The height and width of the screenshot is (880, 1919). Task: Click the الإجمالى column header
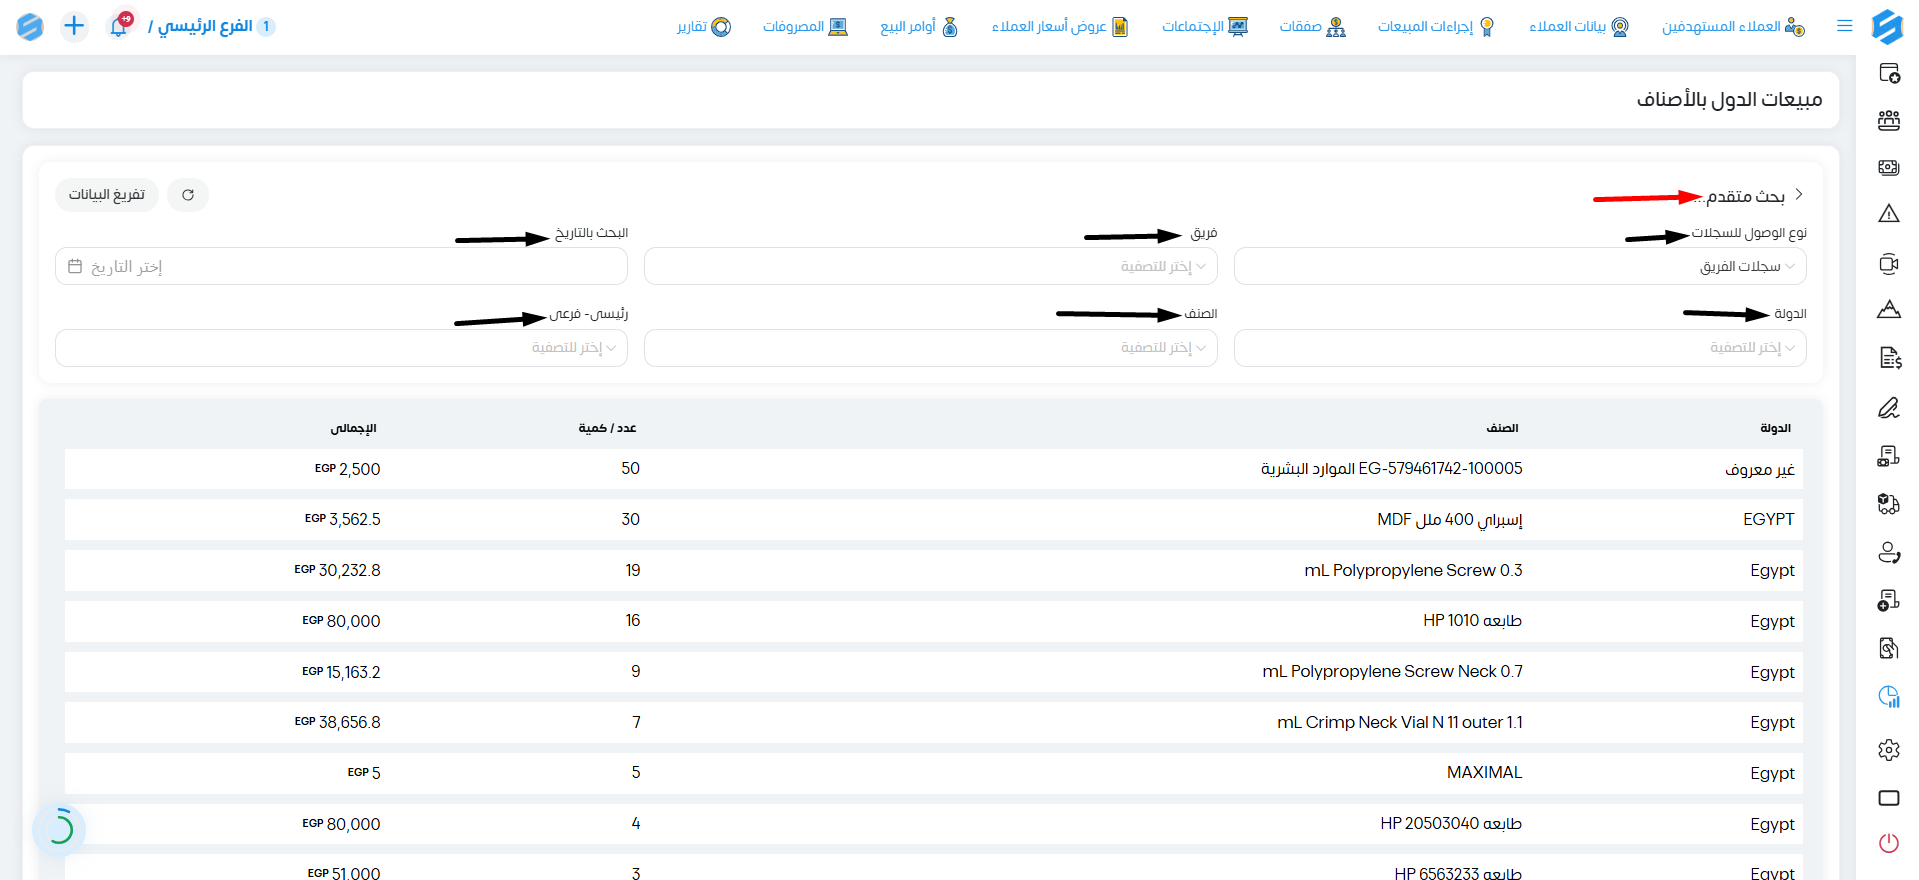pyautogui.click(x=353, y=428)
